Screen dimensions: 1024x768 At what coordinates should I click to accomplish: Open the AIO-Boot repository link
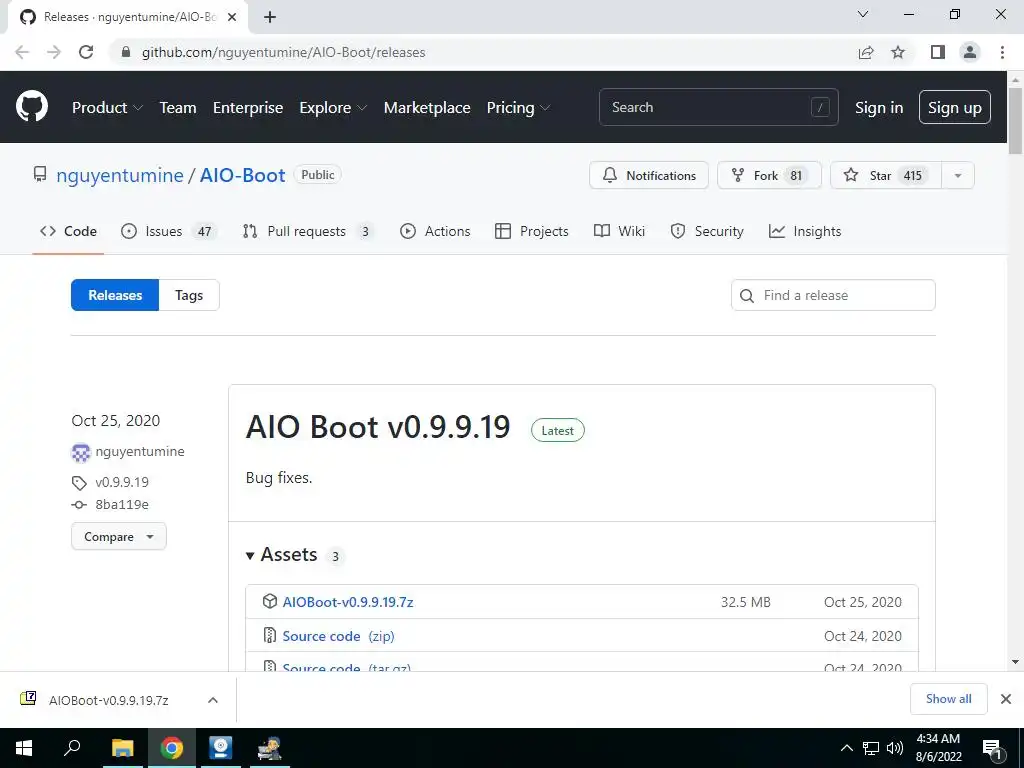[242, 176]
